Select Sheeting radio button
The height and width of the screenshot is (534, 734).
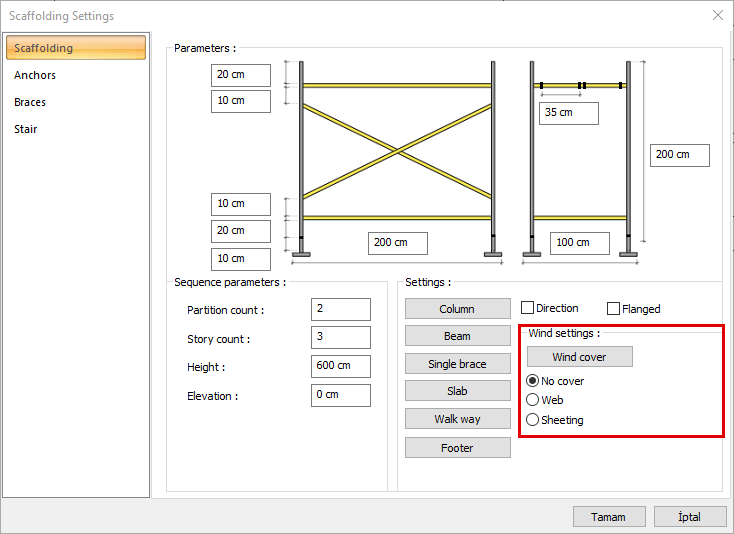tap(533, 420)
